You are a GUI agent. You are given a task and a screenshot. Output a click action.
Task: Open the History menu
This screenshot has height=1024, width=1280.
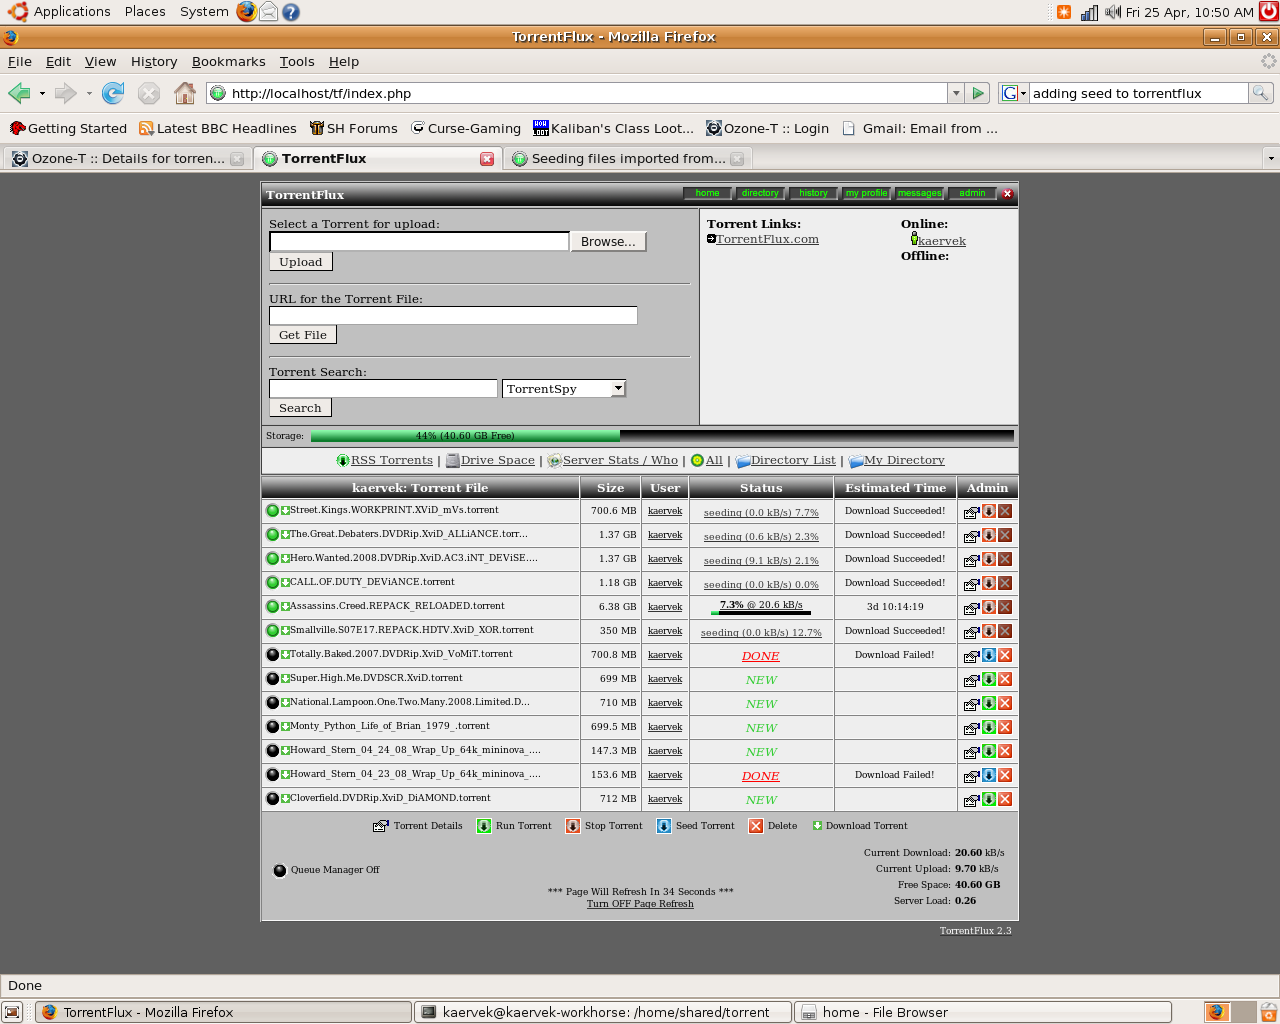click(154, 61)
